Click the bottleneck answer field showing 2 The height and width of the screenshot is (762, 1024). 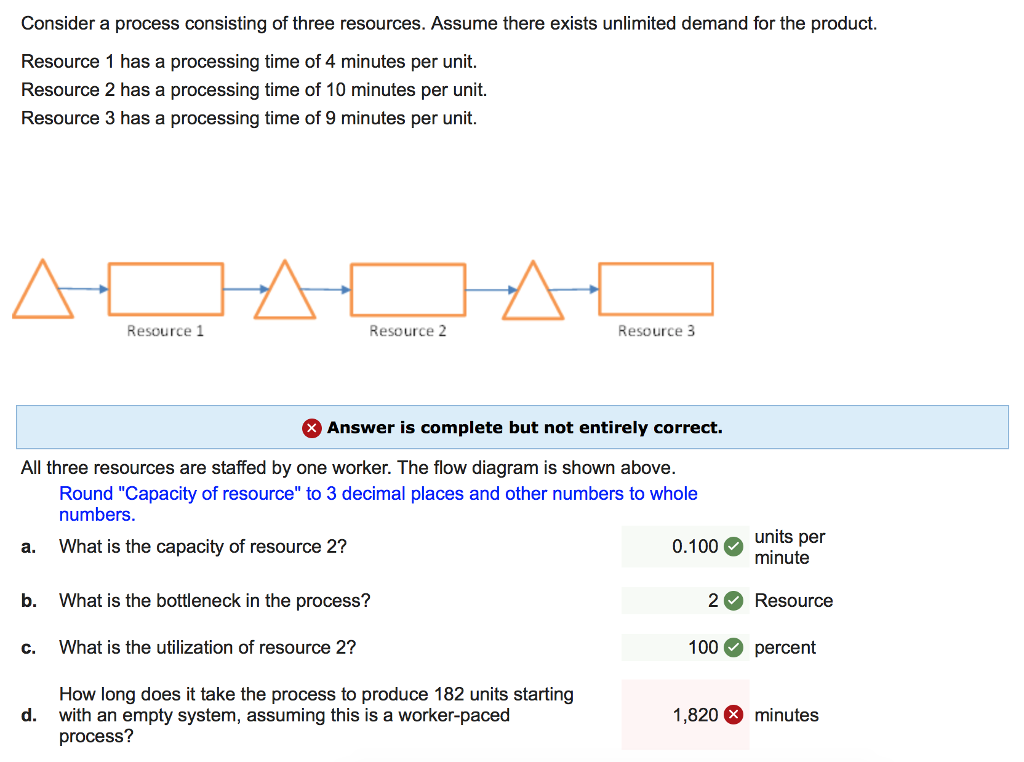click(685, 601)
